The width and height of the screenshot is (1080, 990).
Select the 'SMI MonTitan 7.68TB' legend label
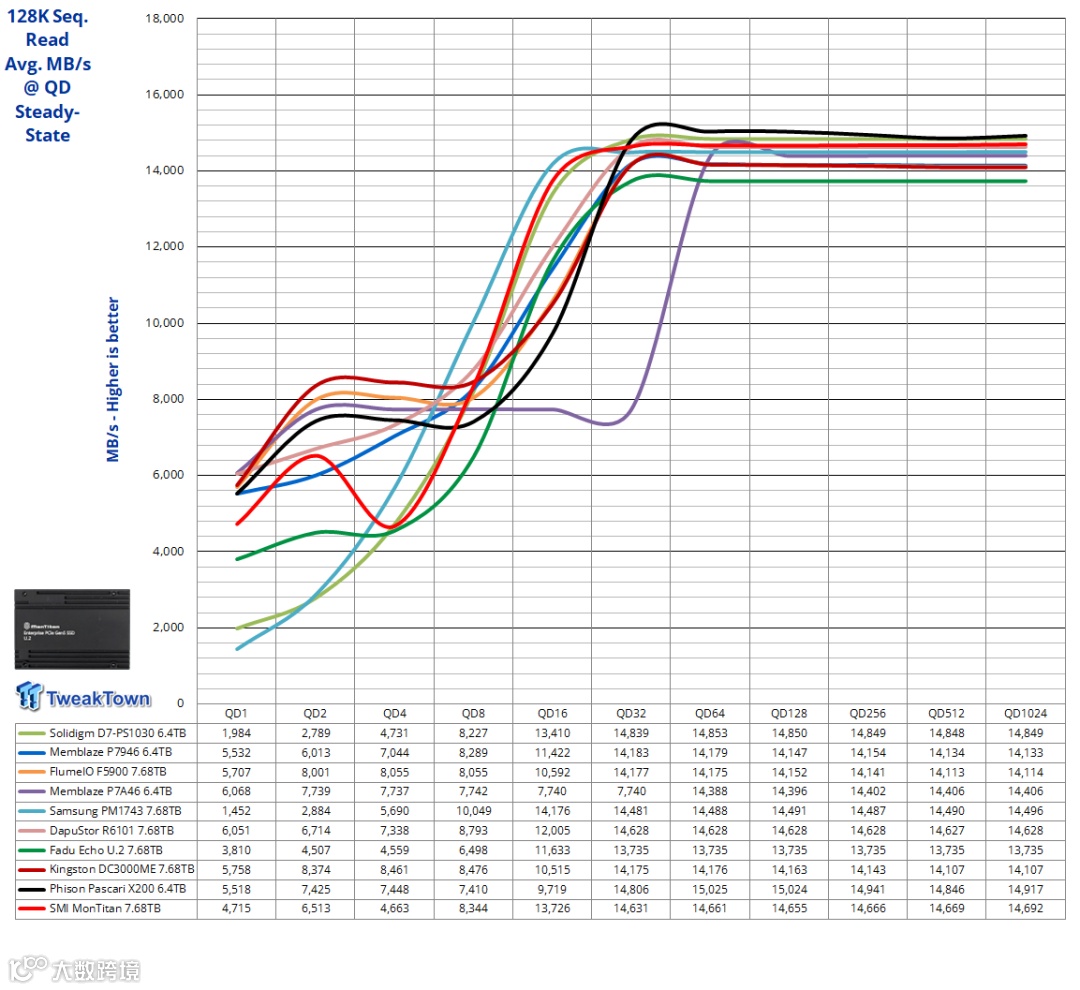(x=105, y=909)
